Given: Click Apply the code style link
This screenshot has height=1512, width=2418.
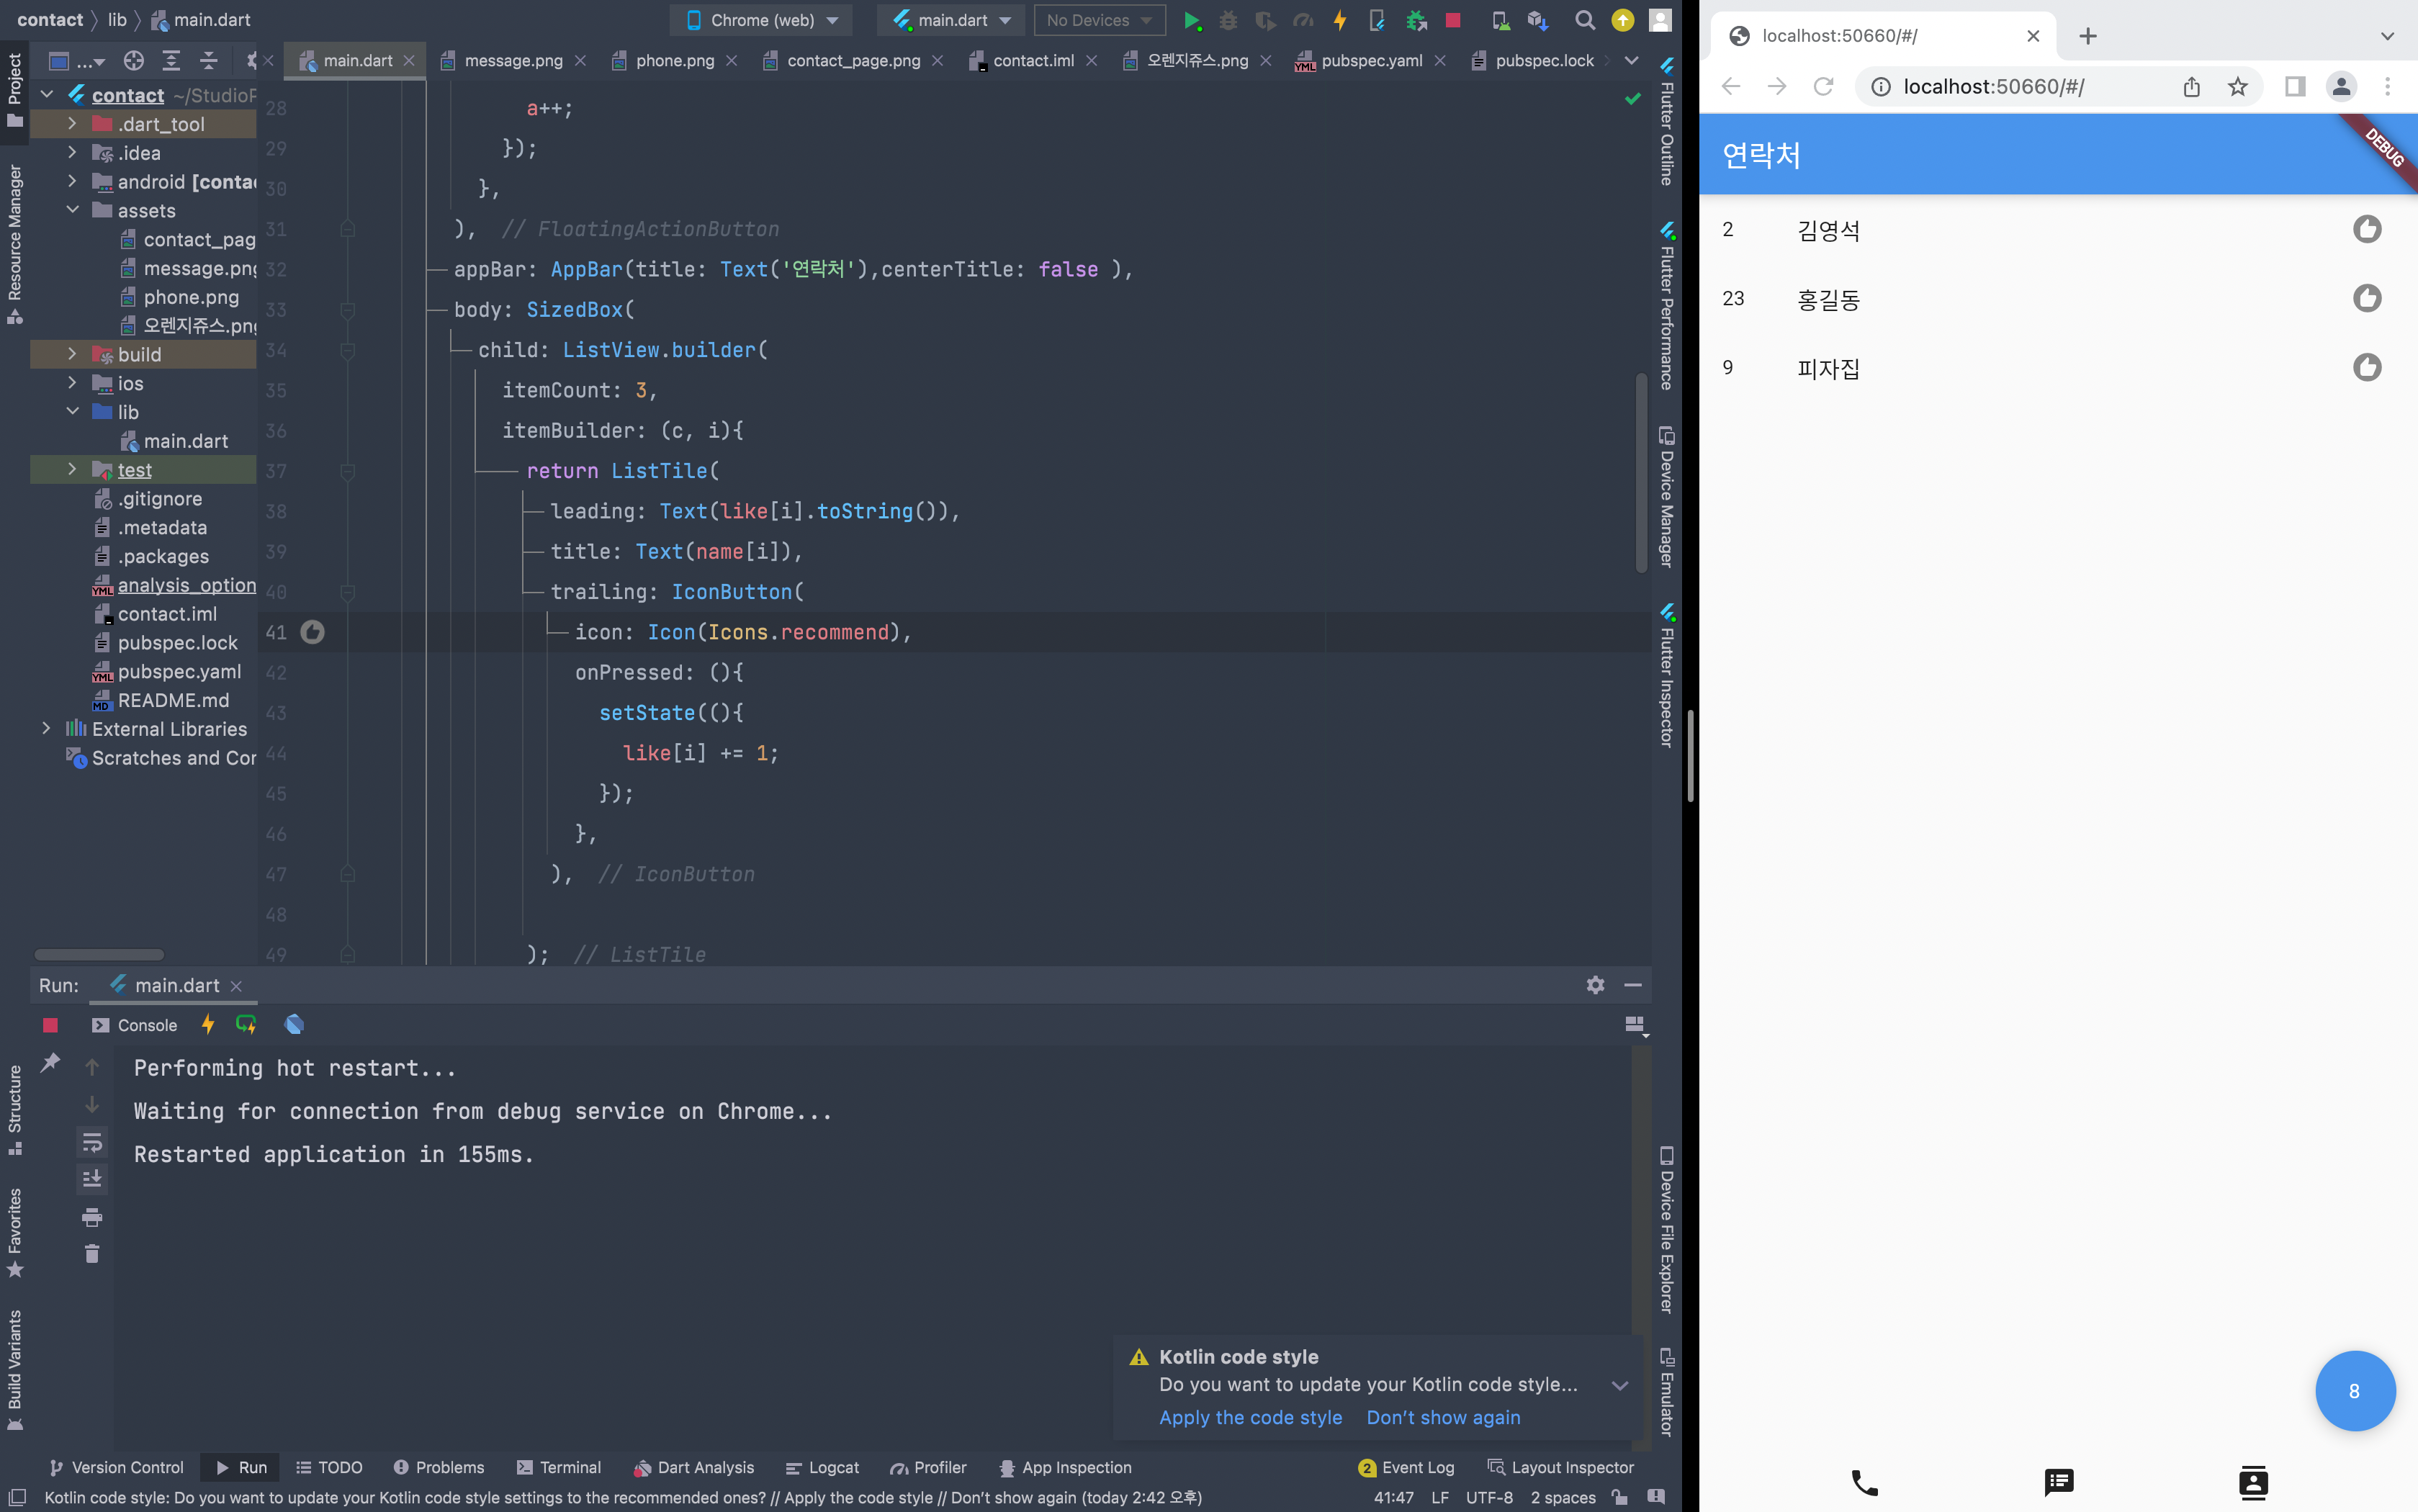Looking at the screenshot, I should point(1250,1417).
